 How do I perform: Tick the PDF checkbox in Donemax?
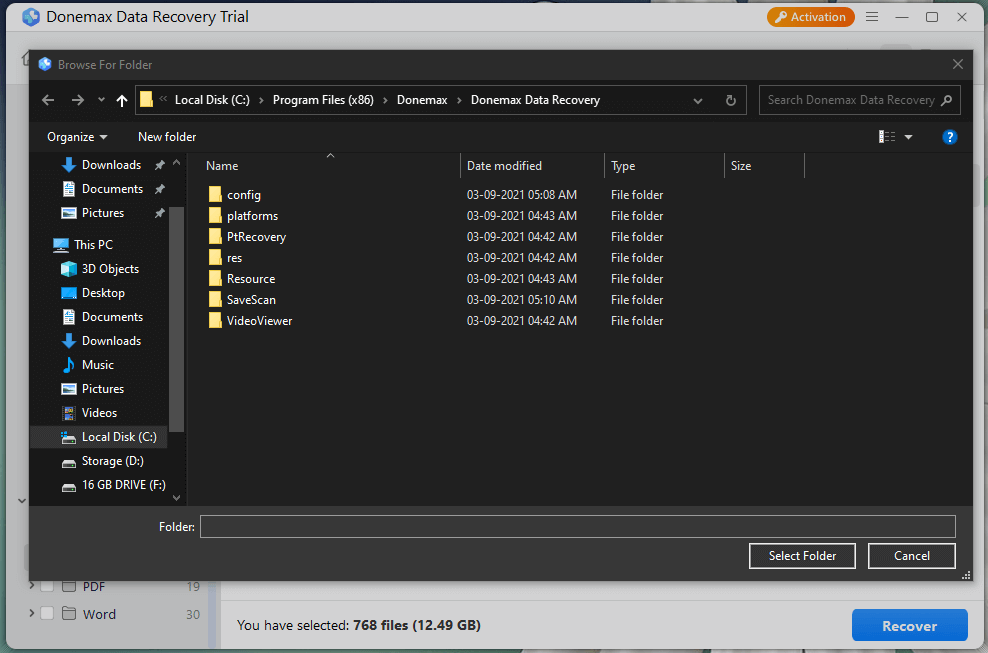pos(47,586)
